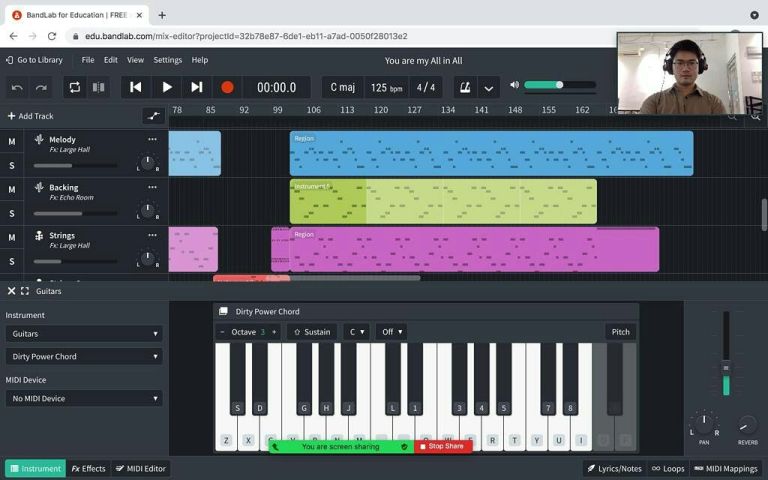Open the Settings menu
Image resolution: width=768 pixels, height=480 pixels.
(x=168, y=60)
